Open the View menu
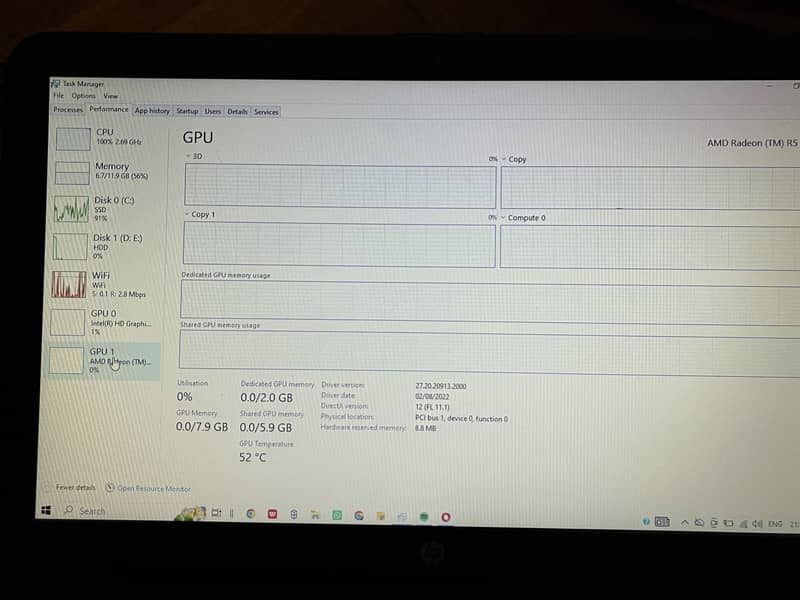Image resolution: width=800 pixels, height=600 pixels. click(110, 96)
